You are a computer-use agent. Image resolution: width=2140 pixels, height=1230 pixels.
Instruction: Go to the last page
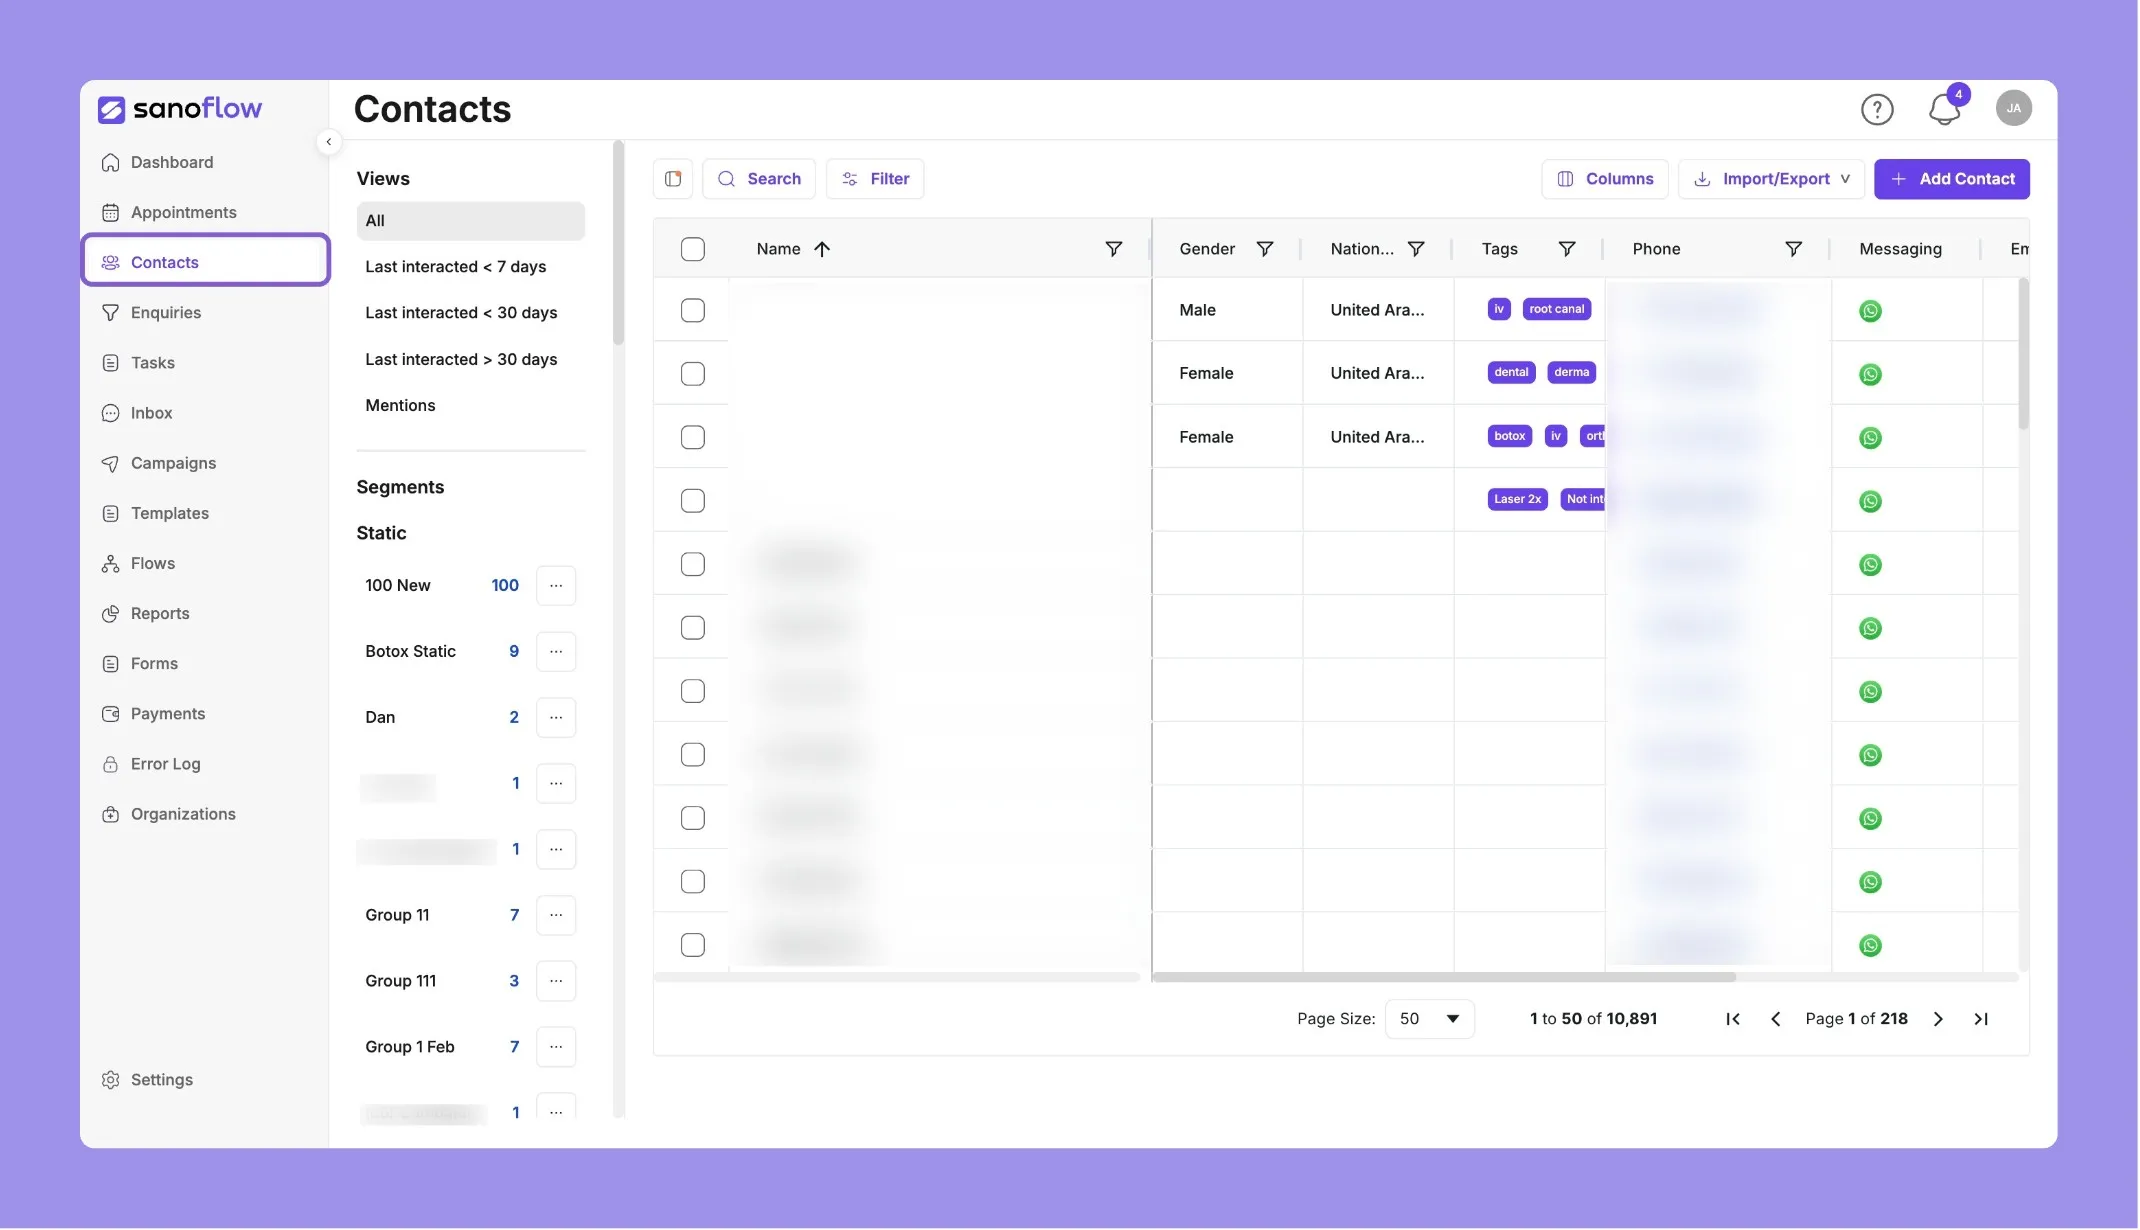pyautogui.click(x=1981, y=1019)
